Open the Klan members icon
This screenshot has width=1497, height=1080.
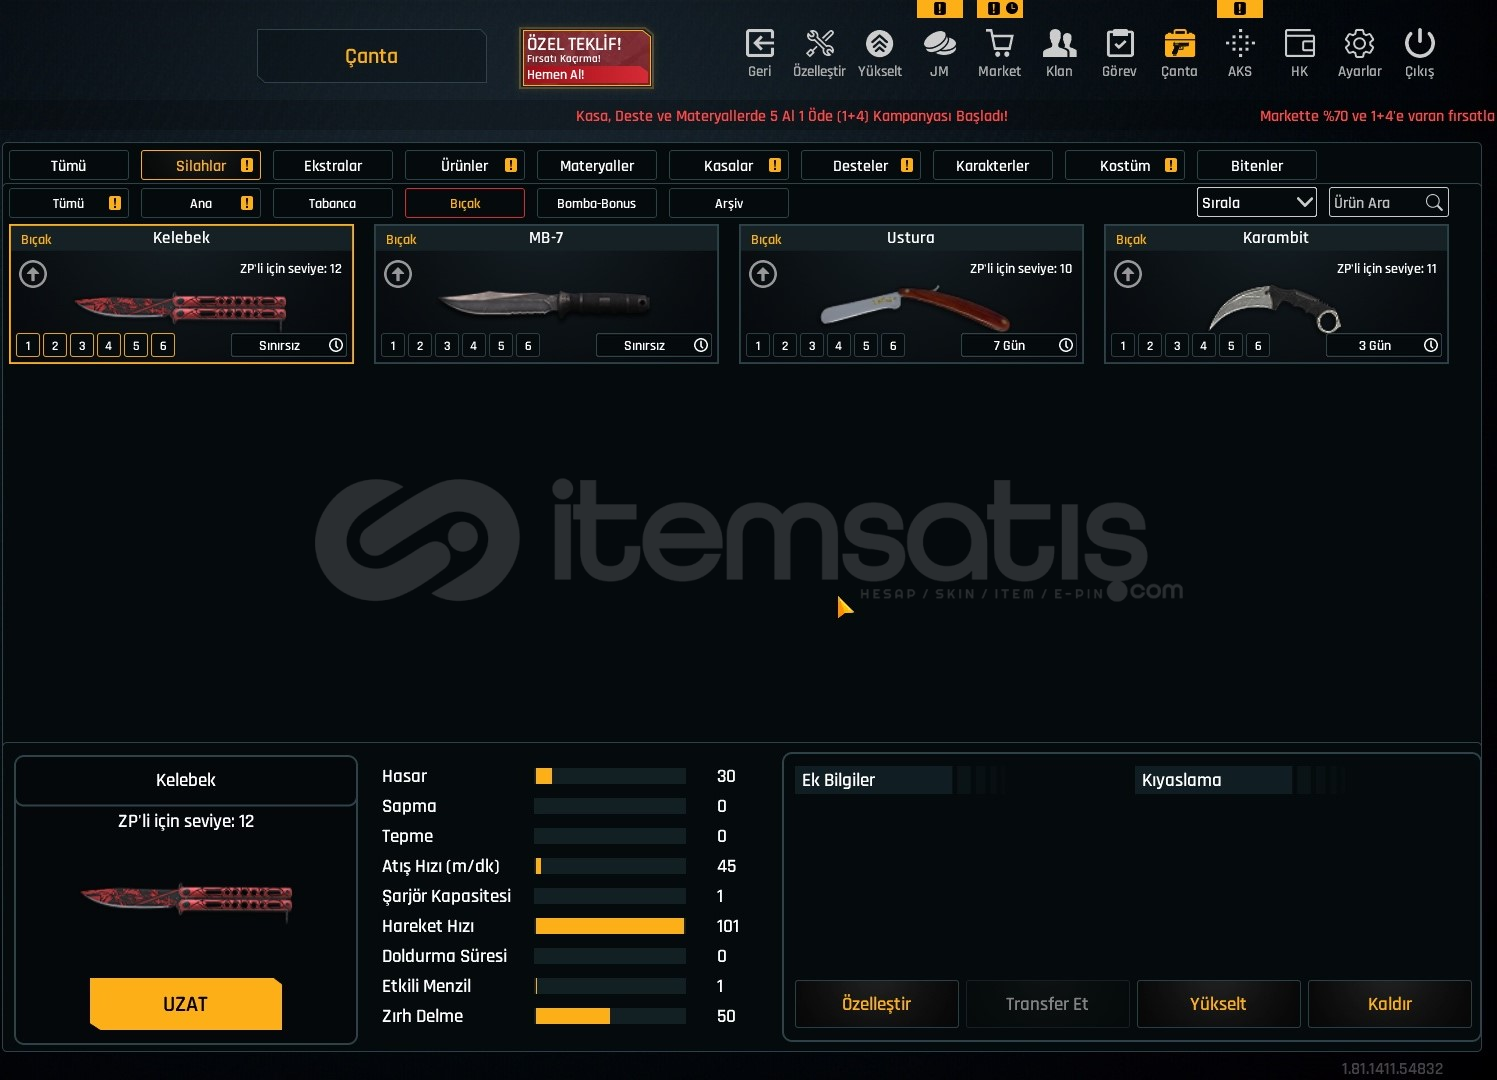[1059, 45]
